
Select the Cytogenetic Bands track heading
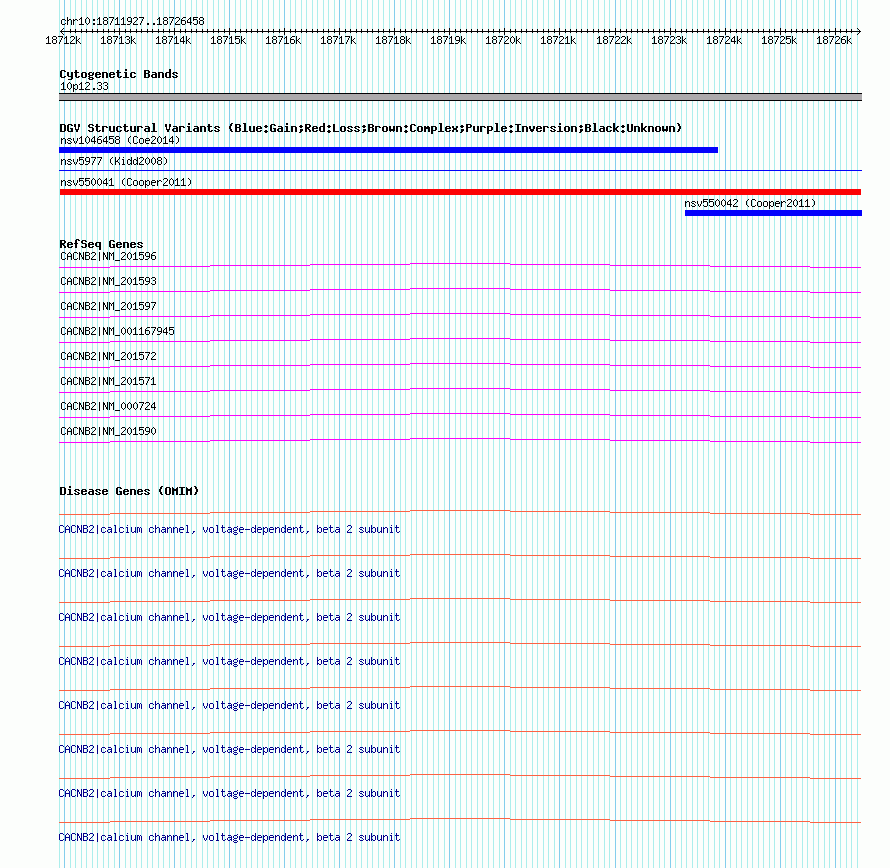(119, 74)
